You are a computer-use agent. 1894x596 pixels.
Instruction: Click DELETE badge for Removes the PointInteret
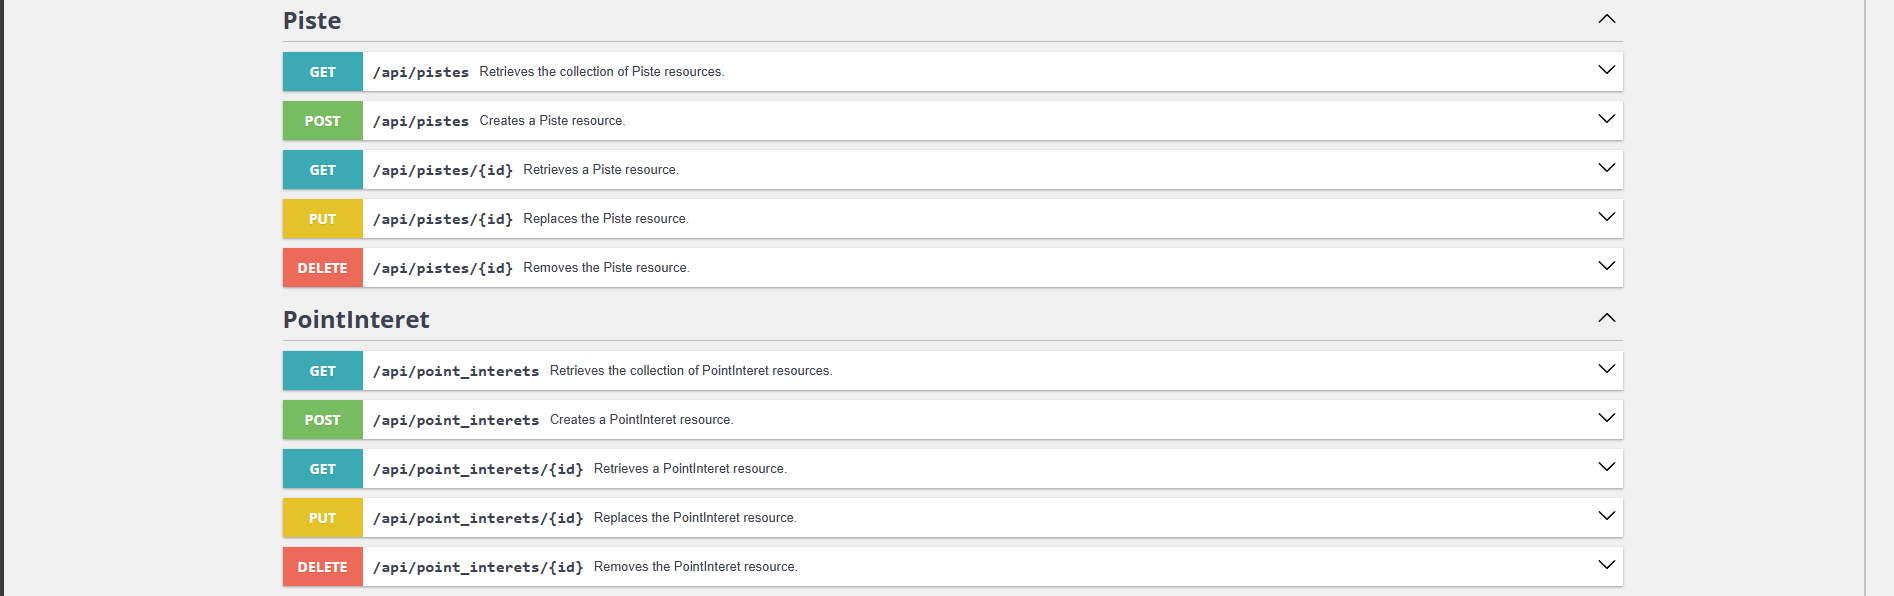[322, 567]
